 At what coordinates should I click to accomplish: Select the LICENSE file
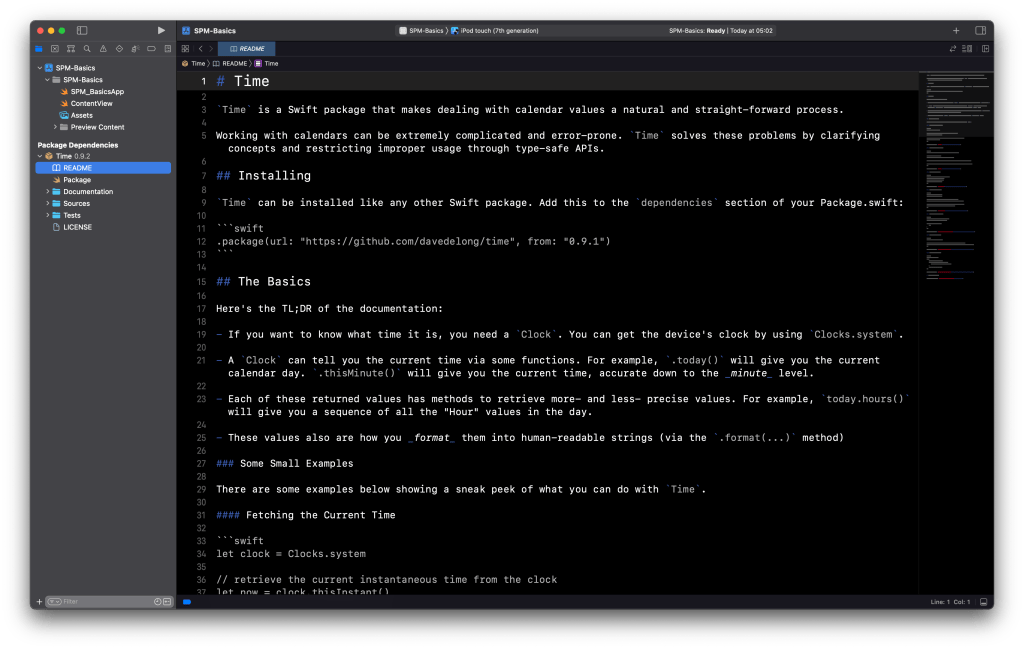77,227
